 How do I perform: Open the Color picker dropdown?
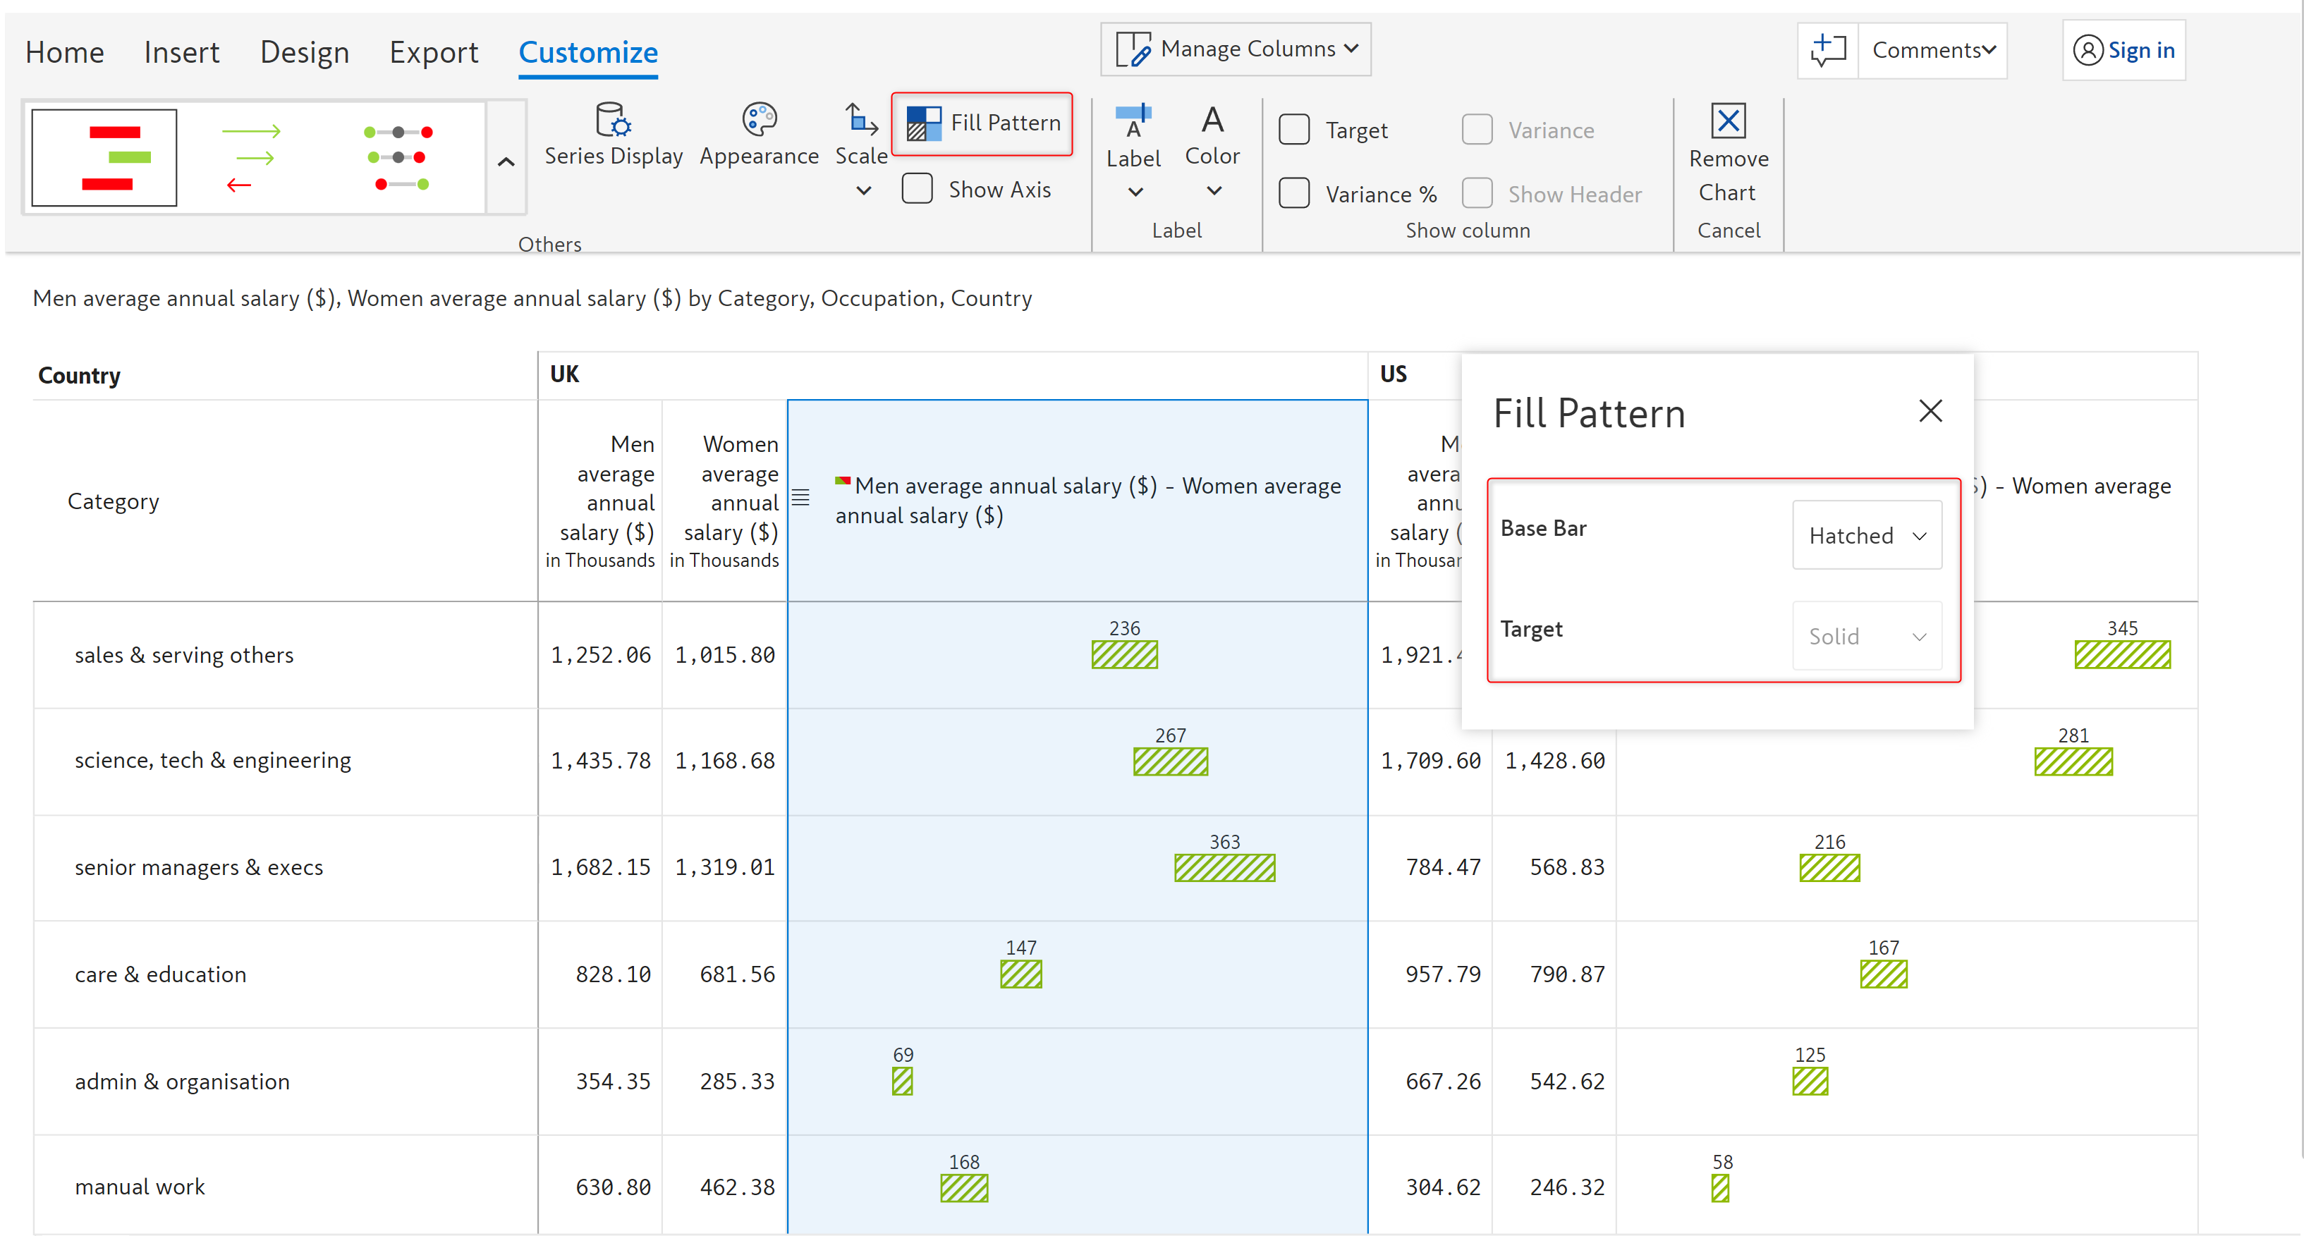pyautogui.click(x=1212, y=190)
